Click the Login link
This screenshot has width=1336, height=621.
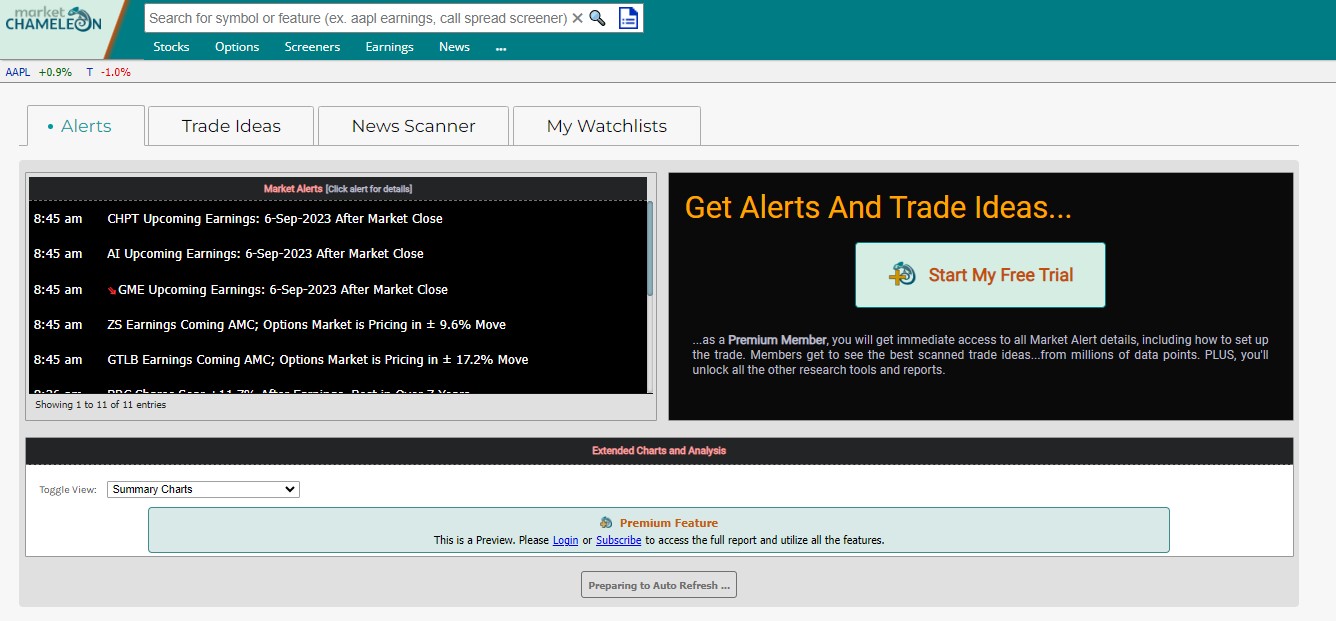click(x=565, y=540)
